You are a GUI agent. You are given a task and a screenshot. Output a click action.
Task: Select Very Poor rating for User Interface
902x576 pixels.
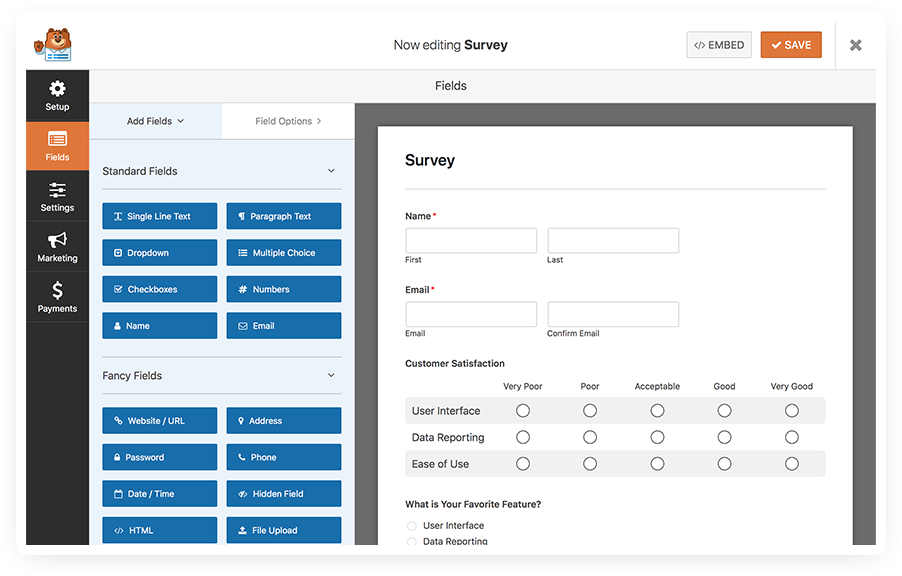tap(522, 410)
